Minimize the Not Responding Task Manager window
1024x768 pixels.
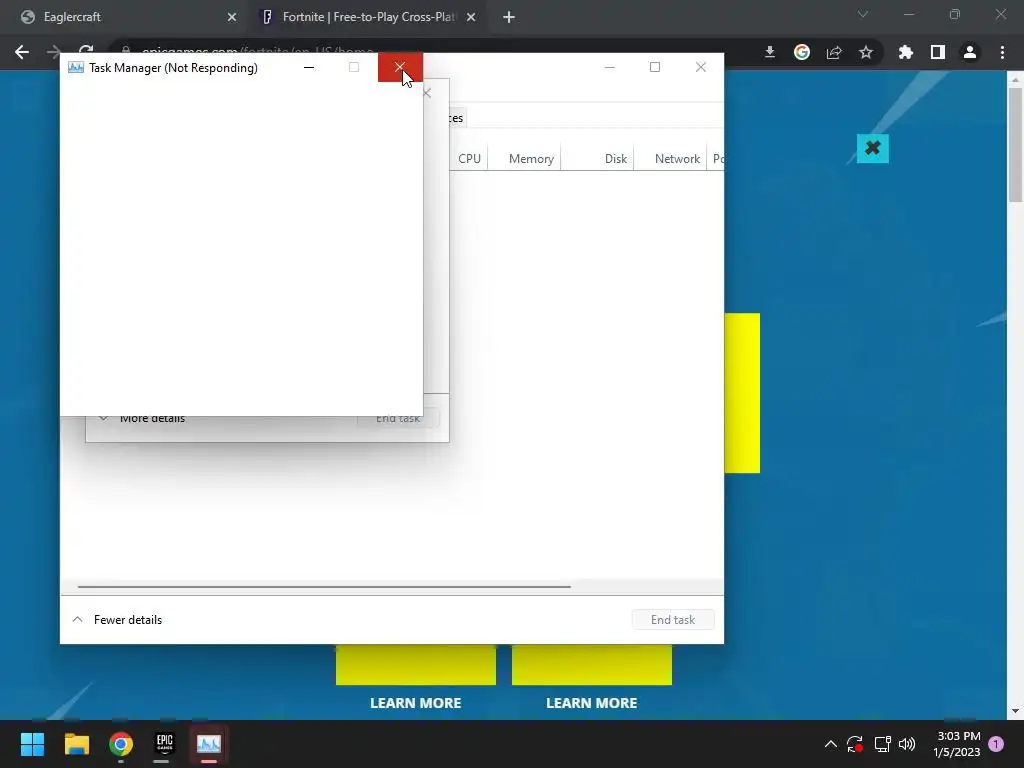tap(309, 67)
